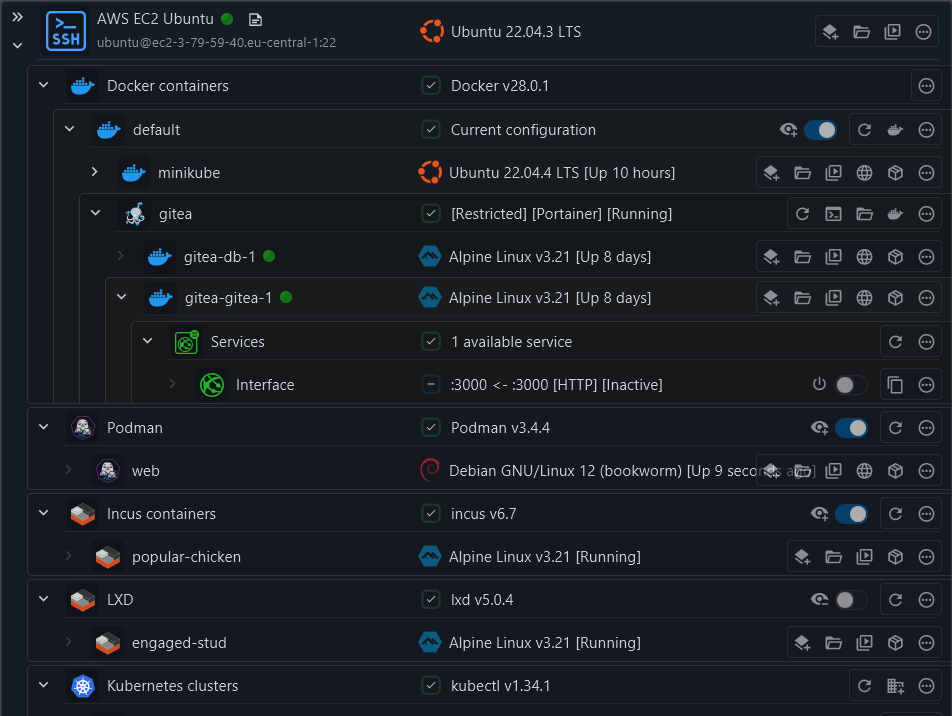The width and height of the screenshot is (952, 716).
Task: Open the globe tunnel icon for minikube
Action: click(x=864, y=172)
